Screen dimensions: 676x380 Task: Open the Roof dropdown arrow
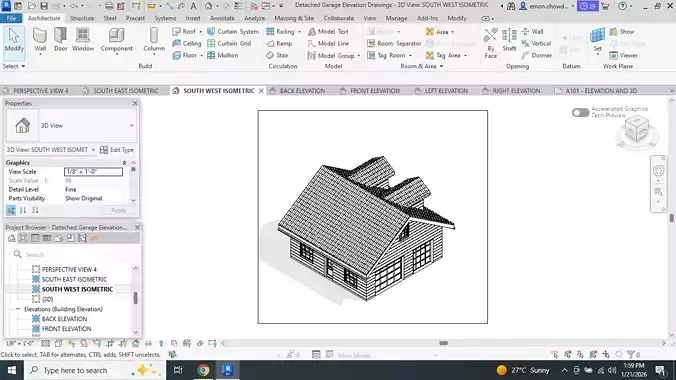point(200,31)
